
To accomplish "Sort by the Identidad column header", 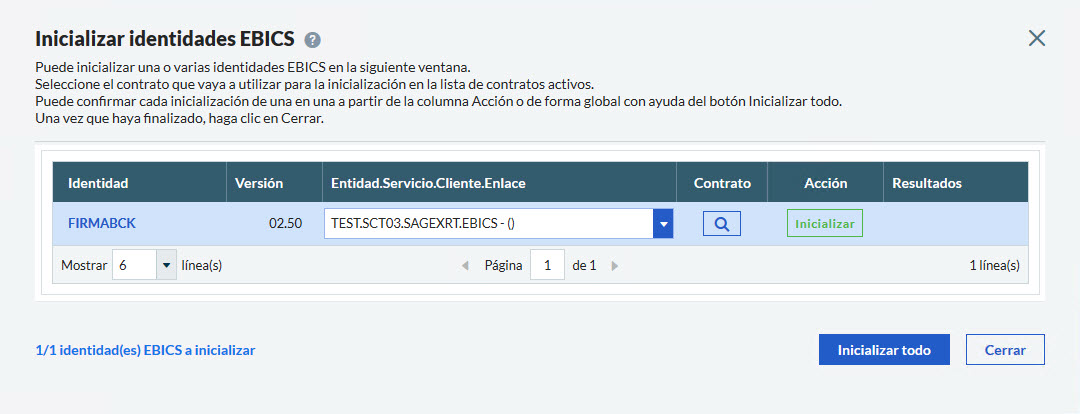I will 98,184.
